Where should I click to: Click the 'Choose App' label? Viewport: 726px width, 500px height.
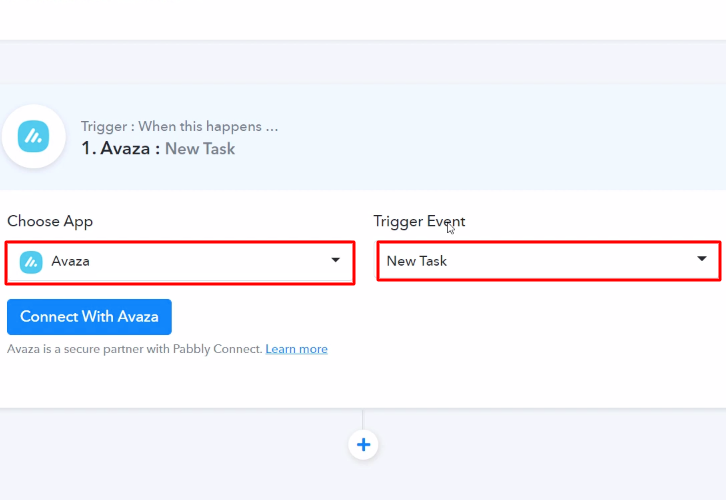(50, 221)
